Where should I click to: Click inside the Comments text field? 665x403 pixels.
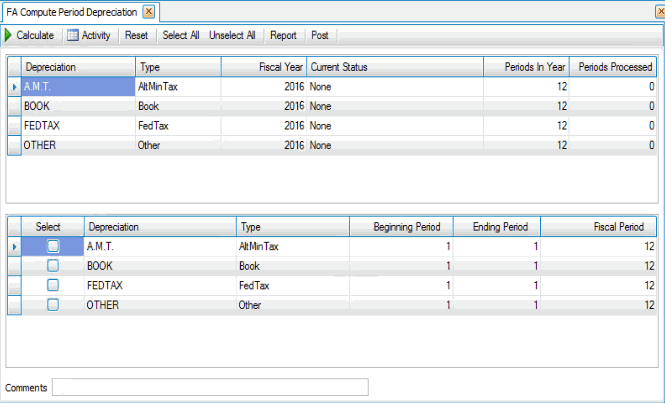point(210,387)
